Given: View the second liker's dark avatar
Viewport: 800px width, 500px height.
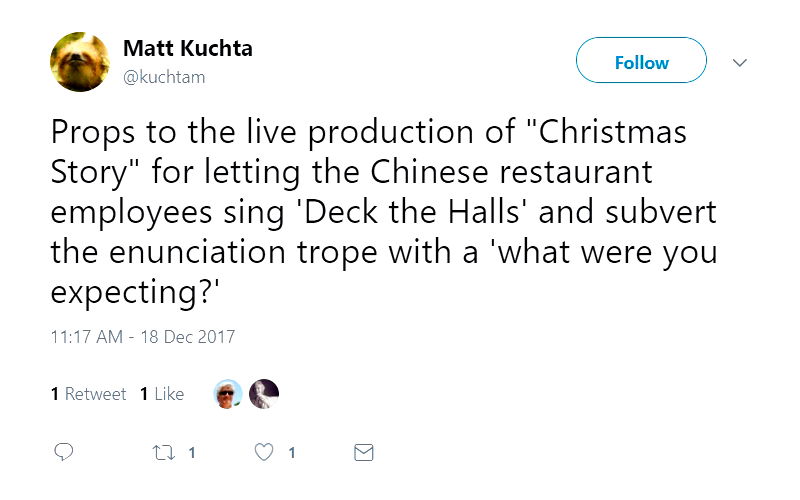Looking at the screenshot, I should pos(263,394).
